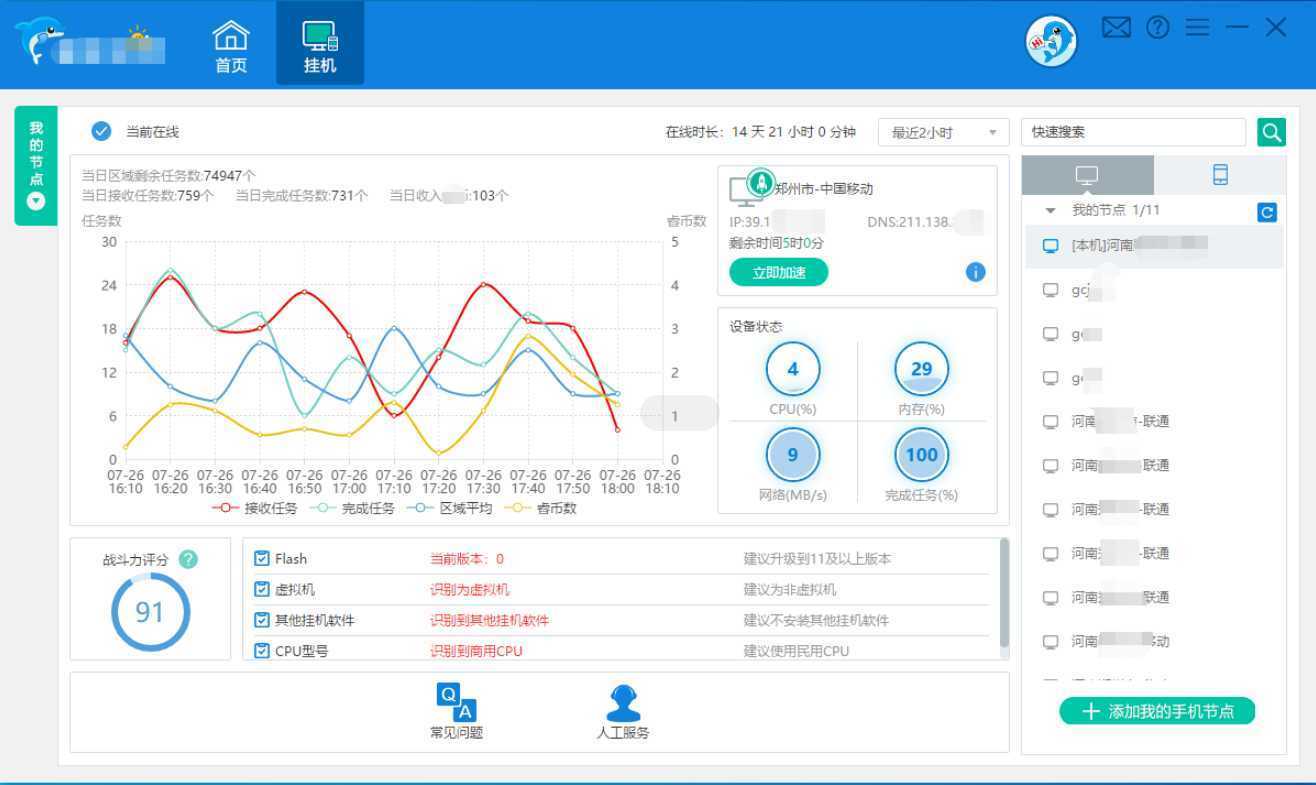Collapse the 我的节点 tree list
This screenshot has height=785, width=1316.
(1050, 211)
